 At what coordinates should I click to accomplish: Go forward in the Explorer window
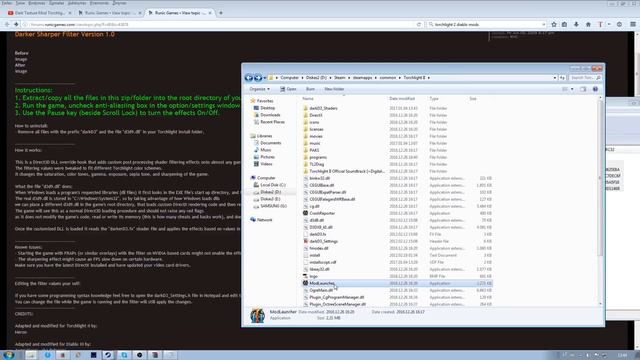(258, 78)
